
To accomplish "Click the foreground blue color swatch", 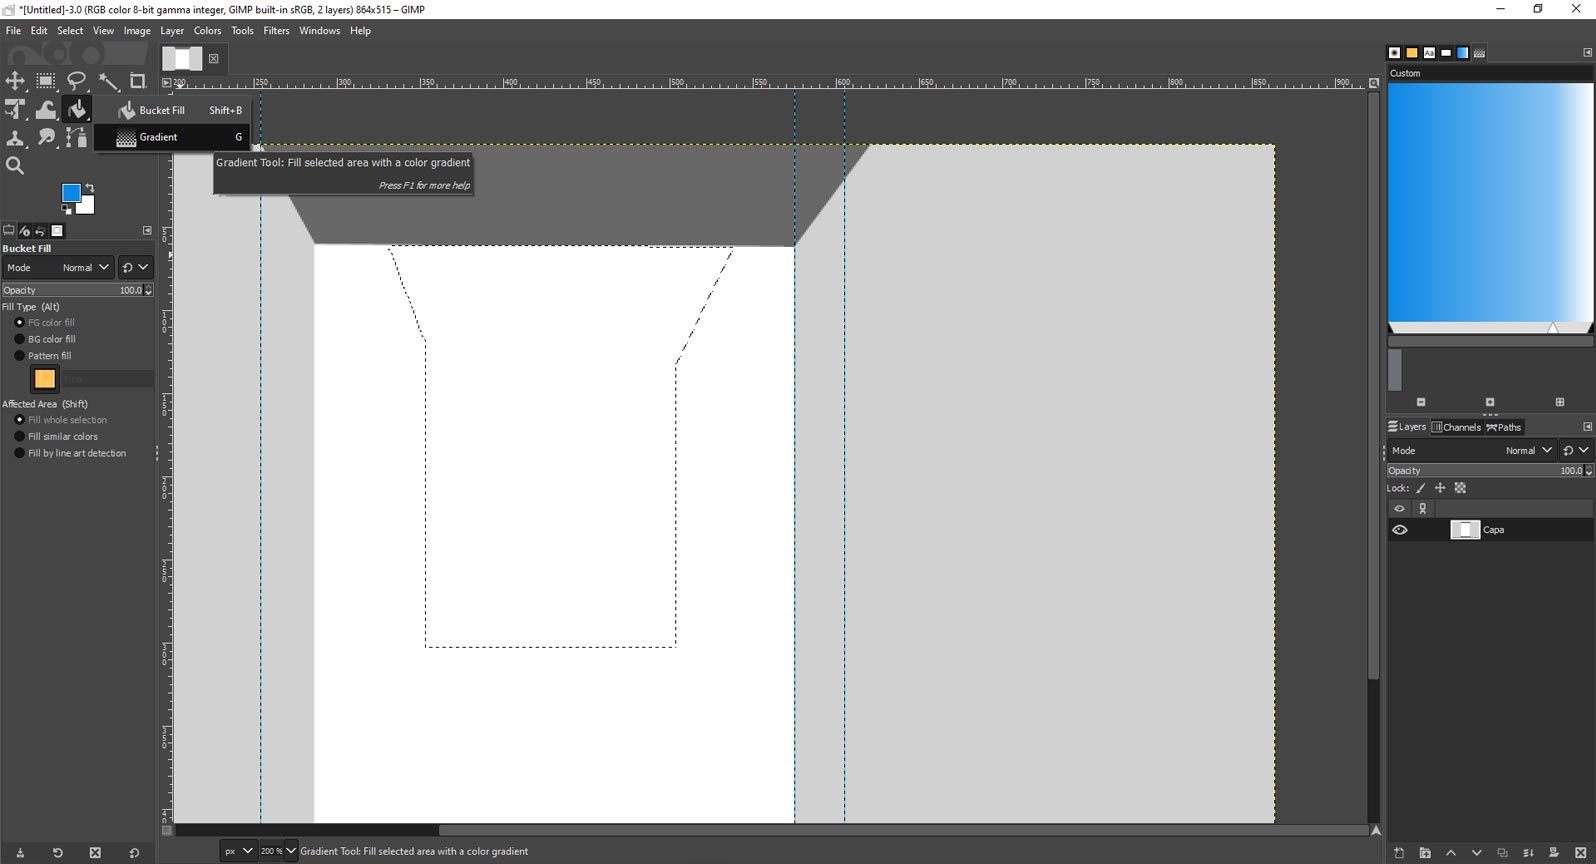I will tap(69, 191).
